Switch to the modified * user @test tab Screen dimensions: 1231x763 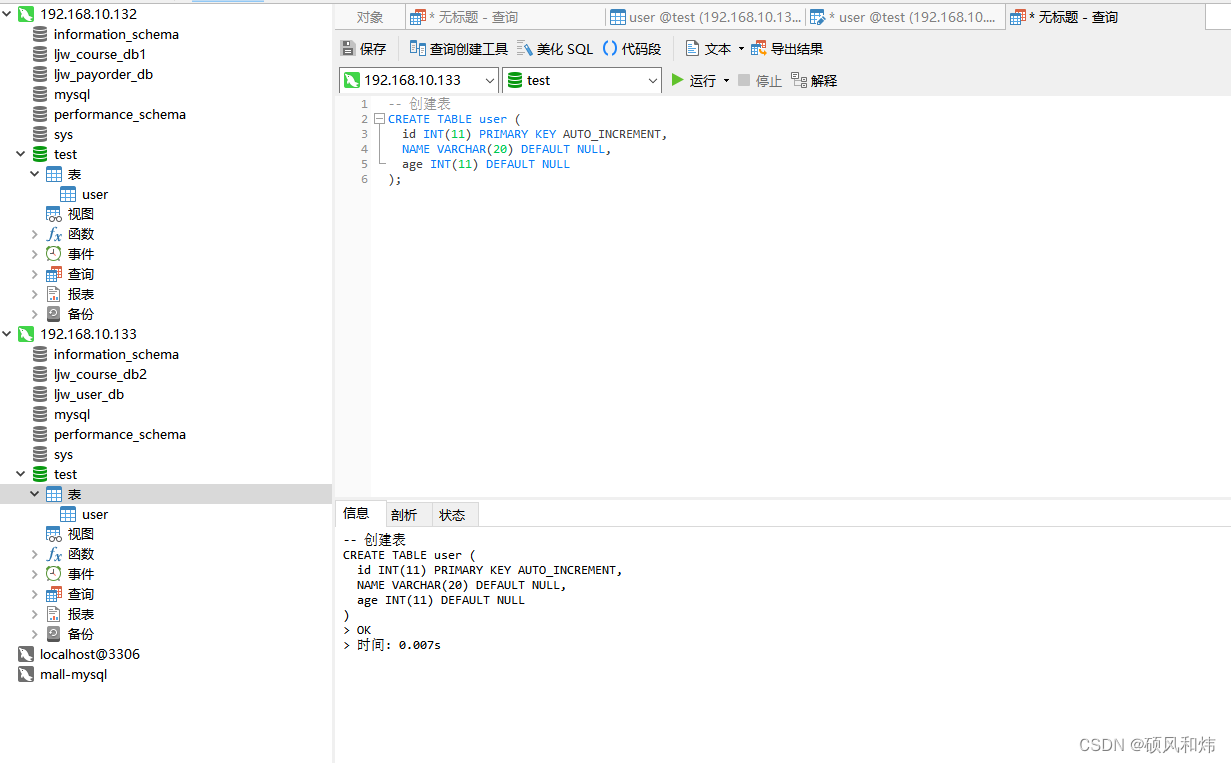pyautogui.click(x=905, y=17)
